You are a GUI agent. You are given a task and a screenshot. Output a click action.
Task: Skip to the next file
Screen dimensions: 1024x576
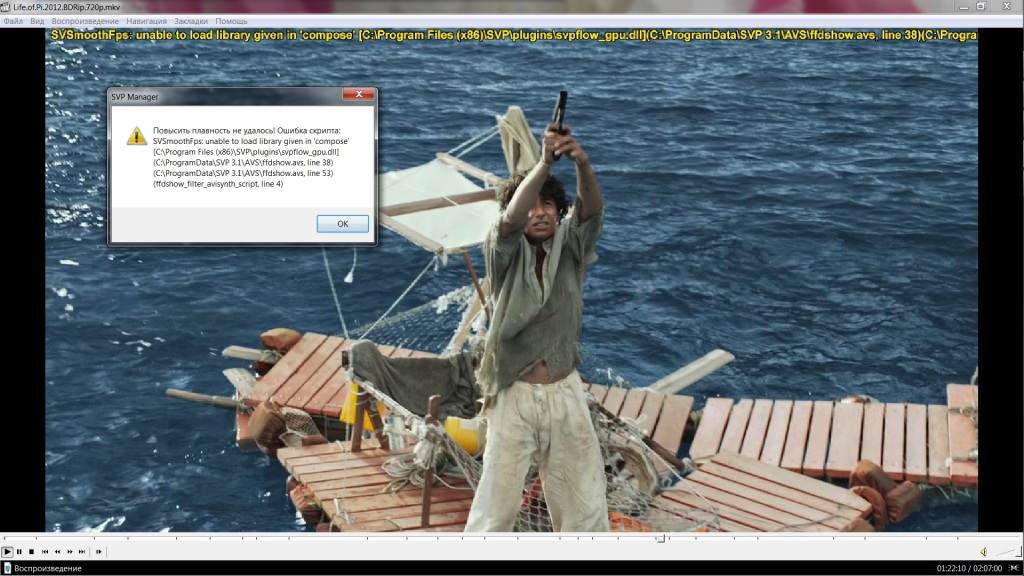pos(81,552)
